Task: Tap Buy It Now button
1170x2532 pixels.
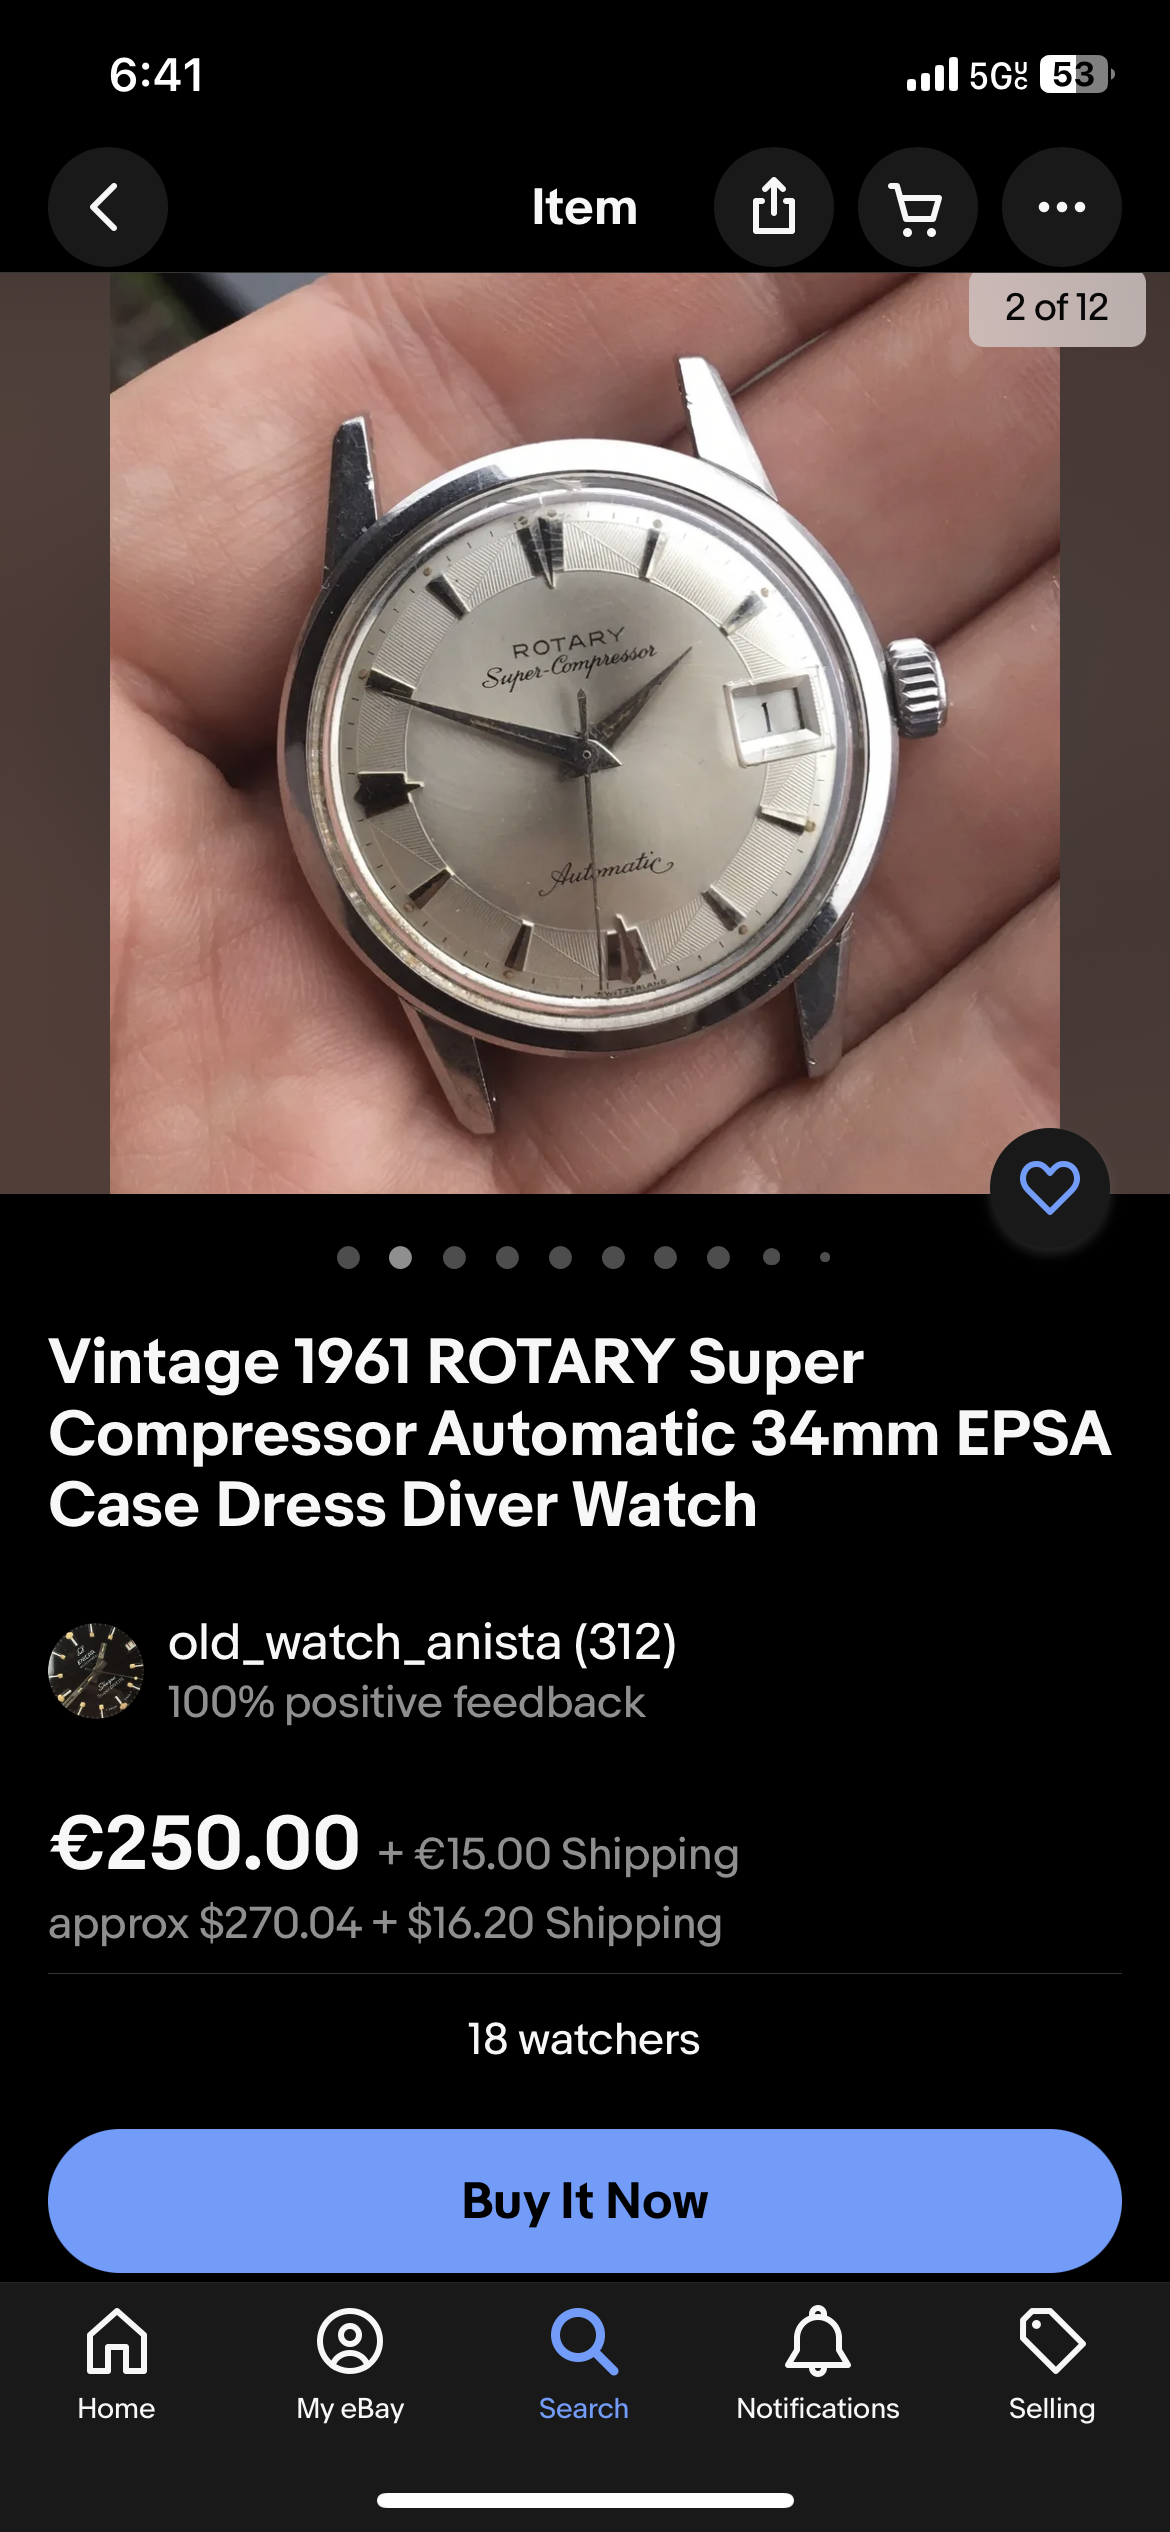Action: [x=585, y=2200]
